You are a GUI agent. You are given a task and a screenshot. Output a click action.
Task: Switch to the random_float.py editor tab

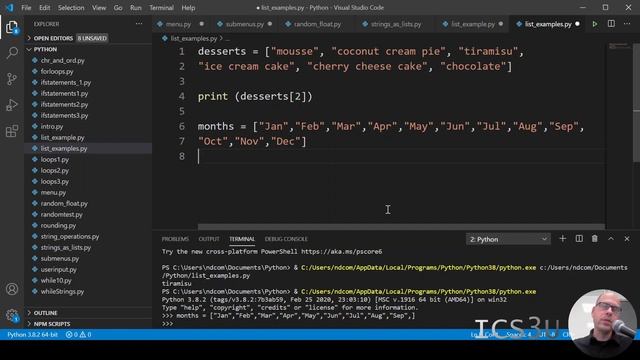pos(317,24)
